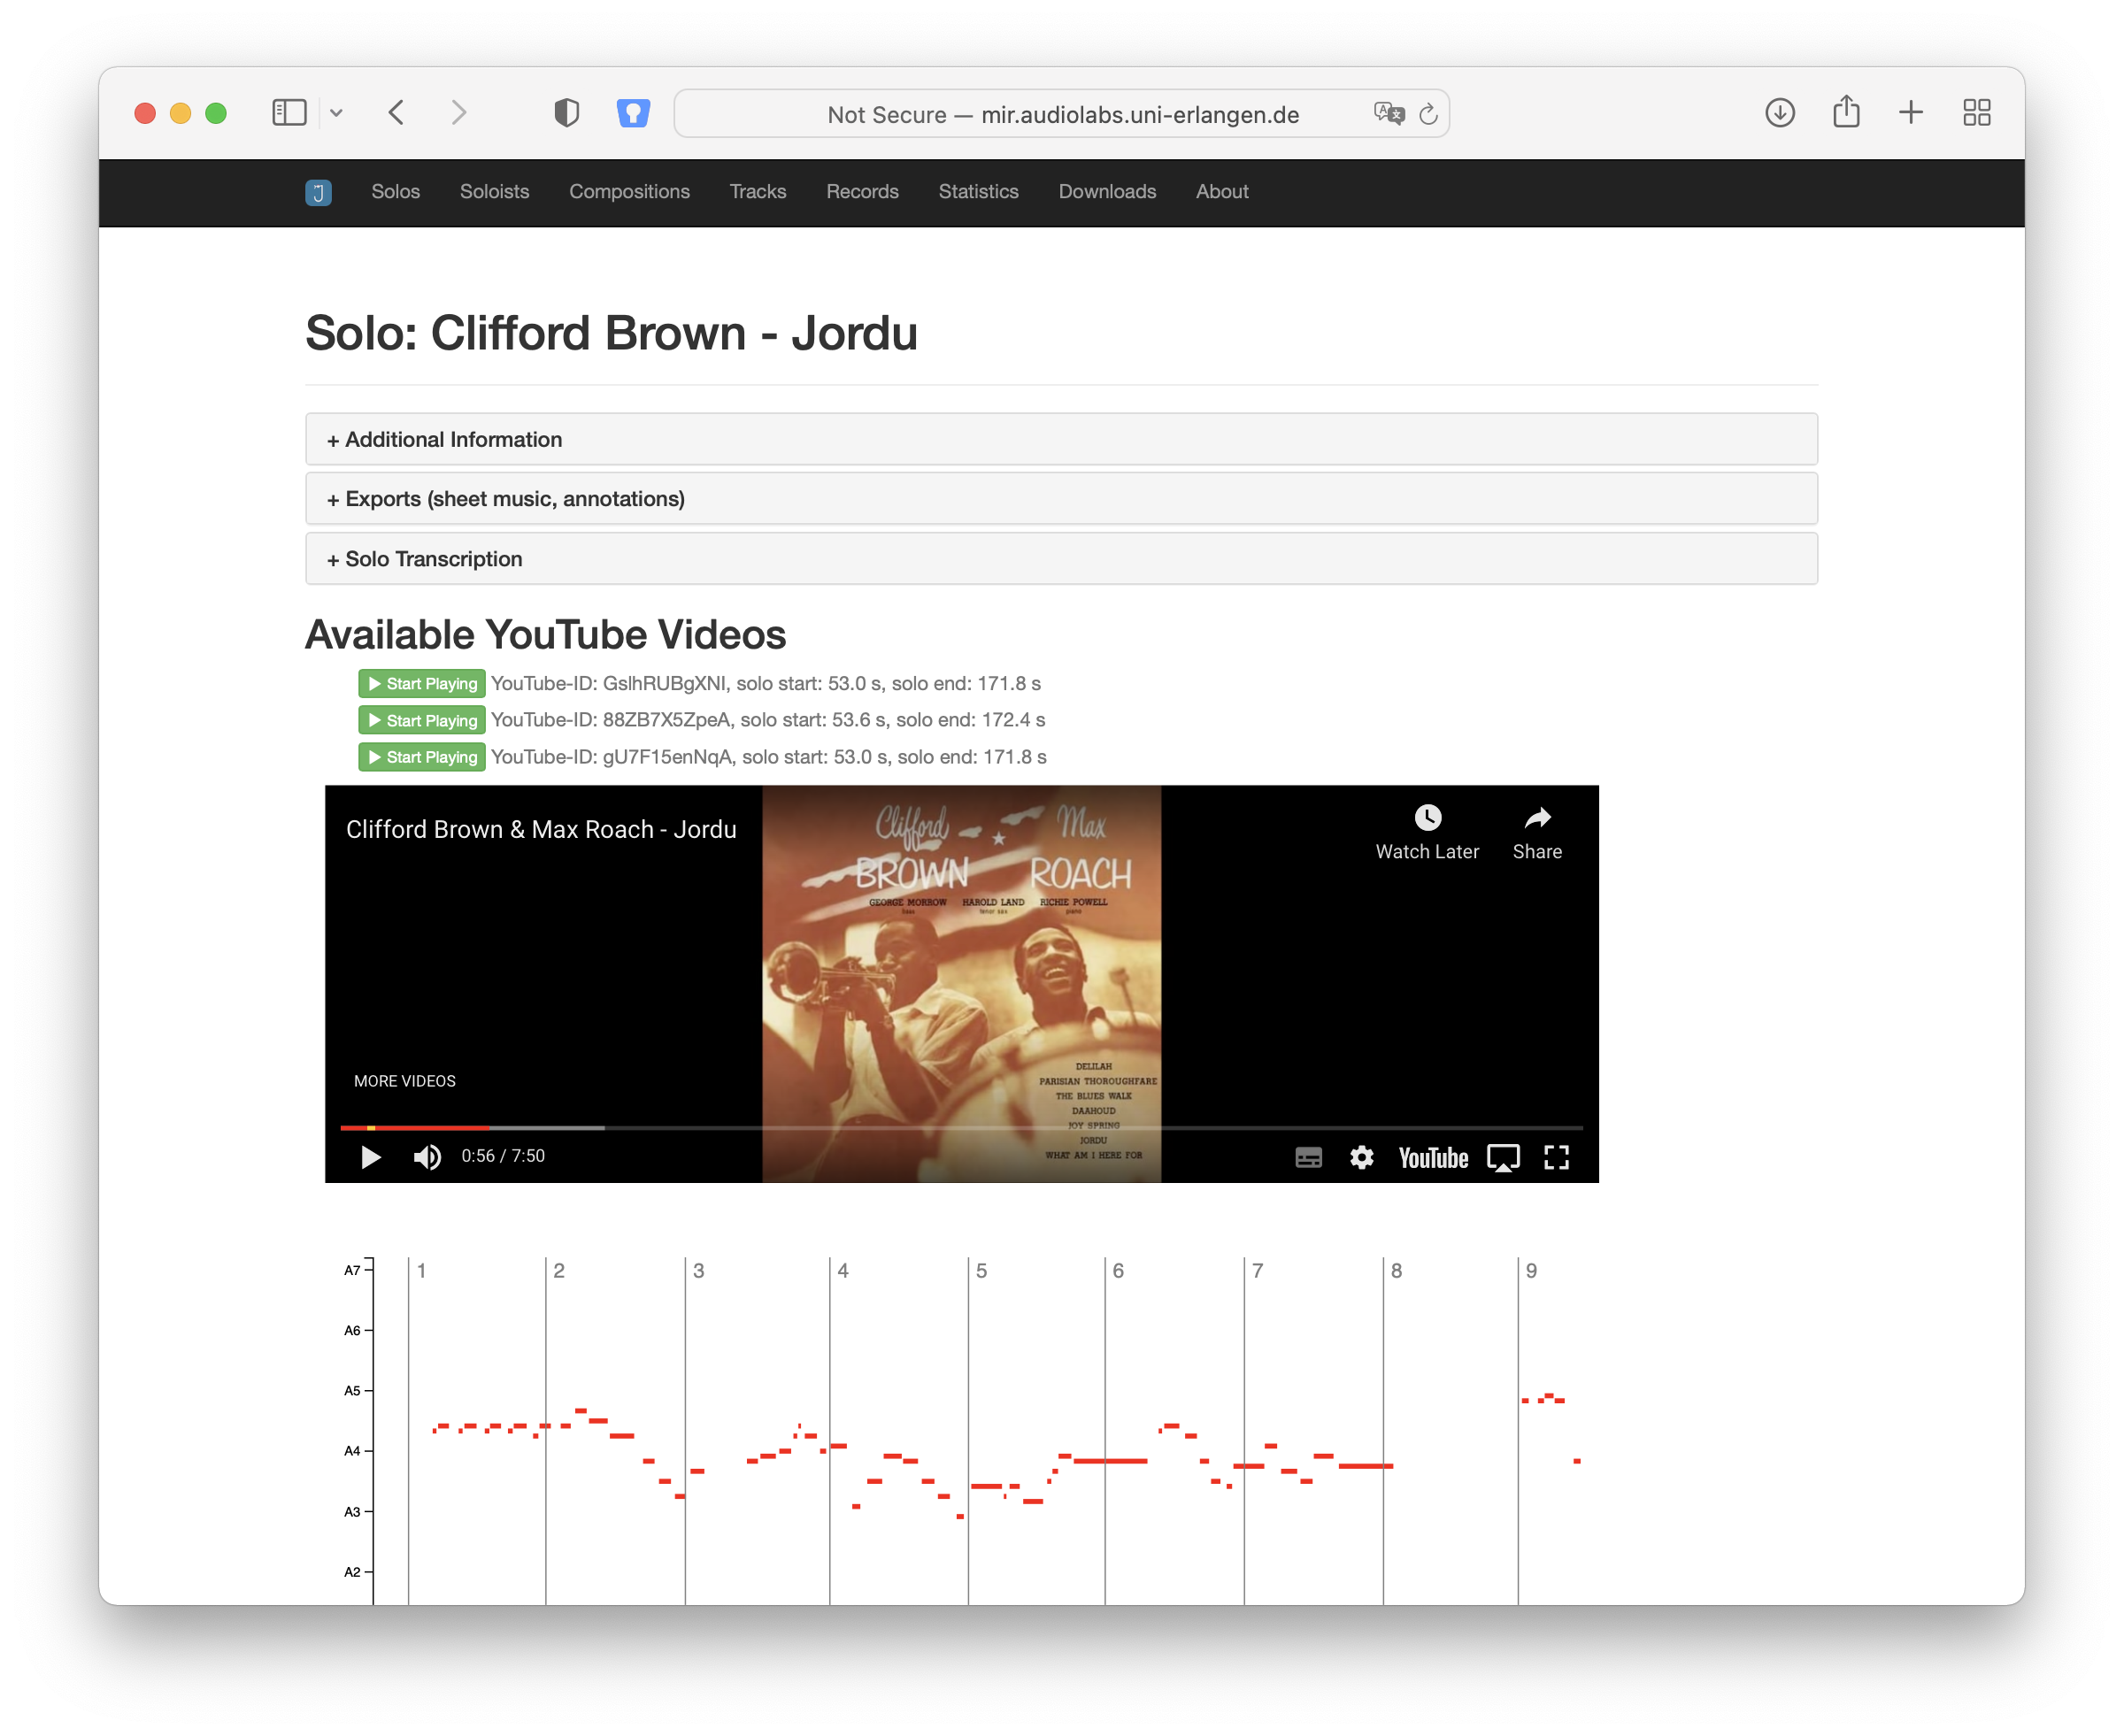The image size is (2124, 1736).
Task: Click the bar 5 marker in piano roll
Action: point(981,1271)
